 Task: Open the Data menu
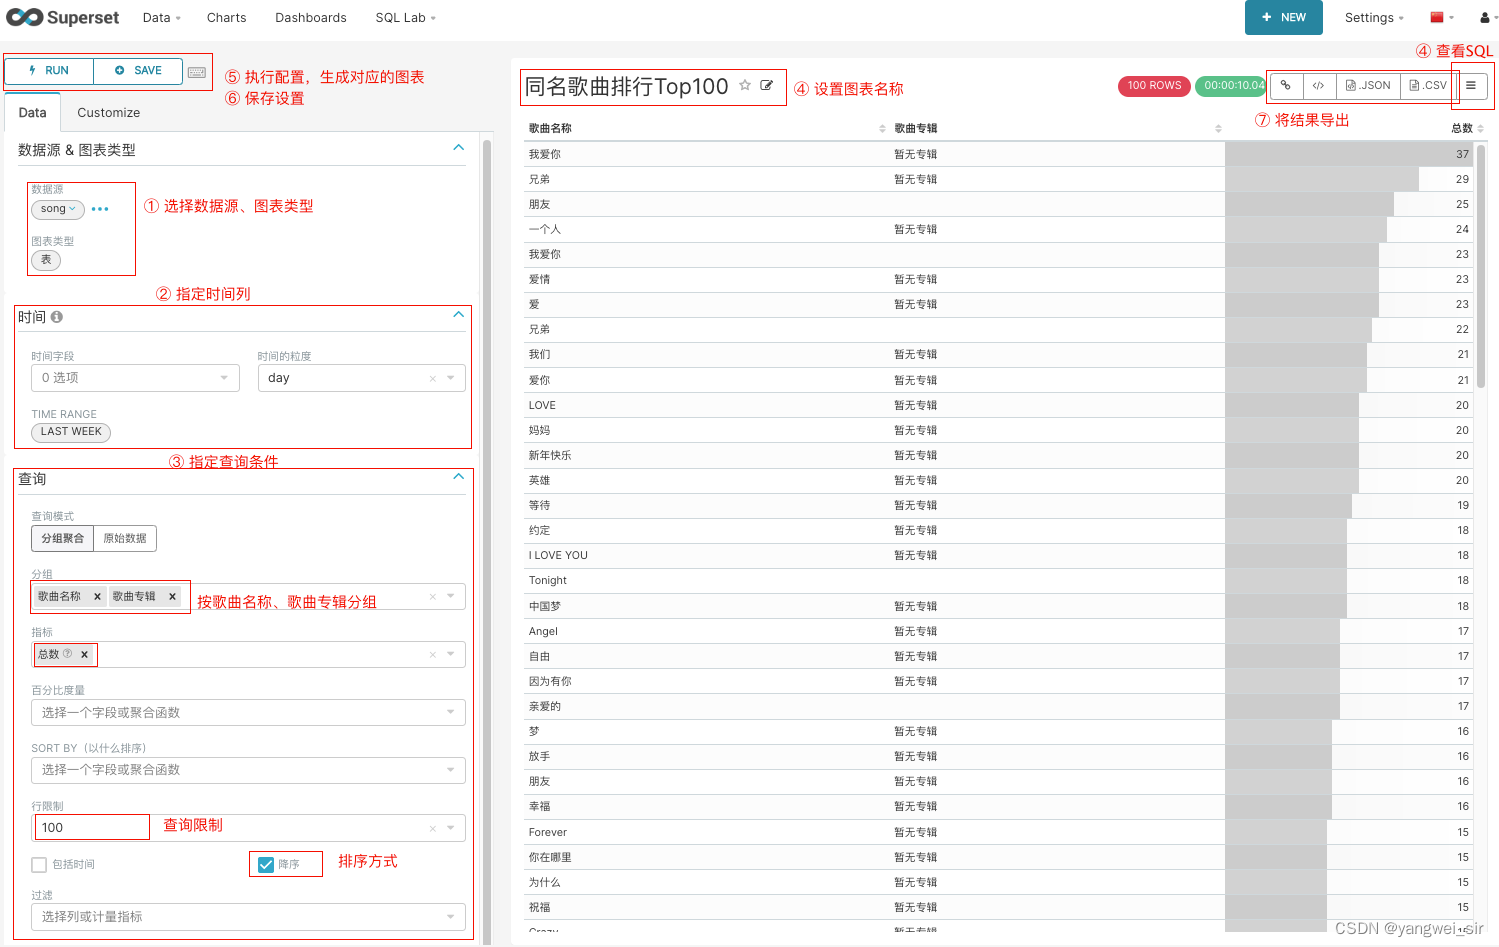point(161,18)
